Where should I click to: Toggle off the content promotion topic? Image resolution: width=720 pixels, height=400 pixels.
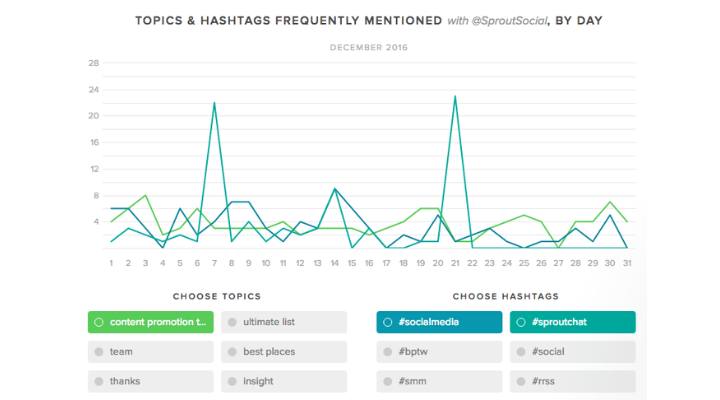click(x=150, y=322)
